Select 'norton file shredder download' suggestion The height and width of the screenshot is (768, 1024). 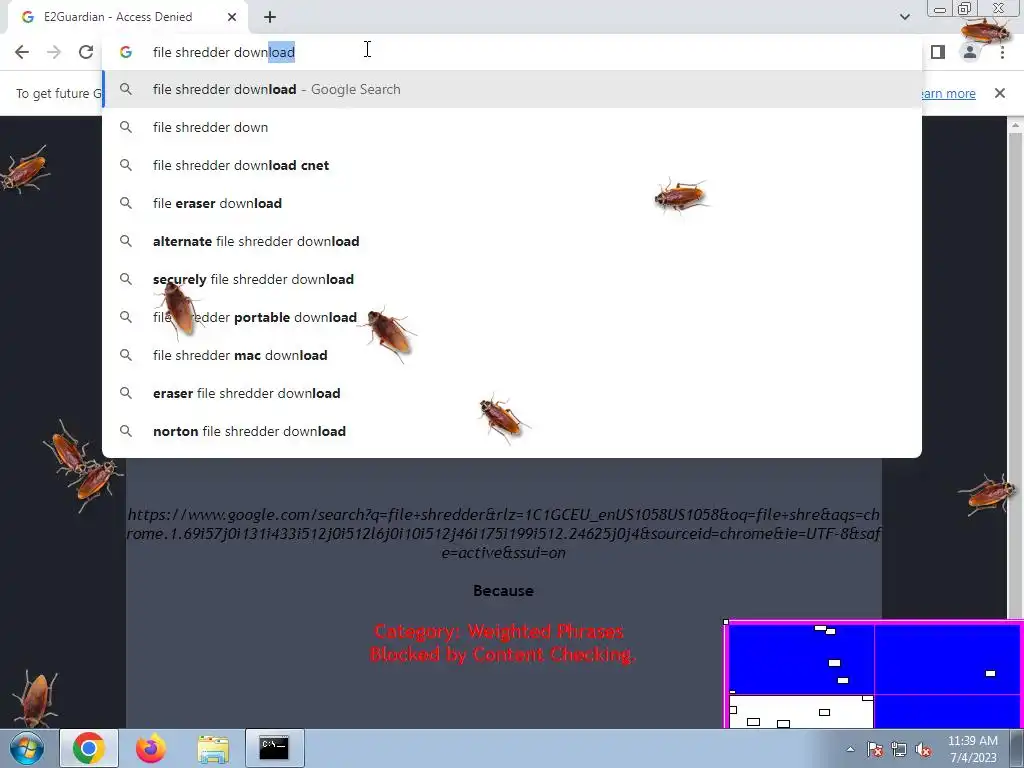tap(512, 431)
